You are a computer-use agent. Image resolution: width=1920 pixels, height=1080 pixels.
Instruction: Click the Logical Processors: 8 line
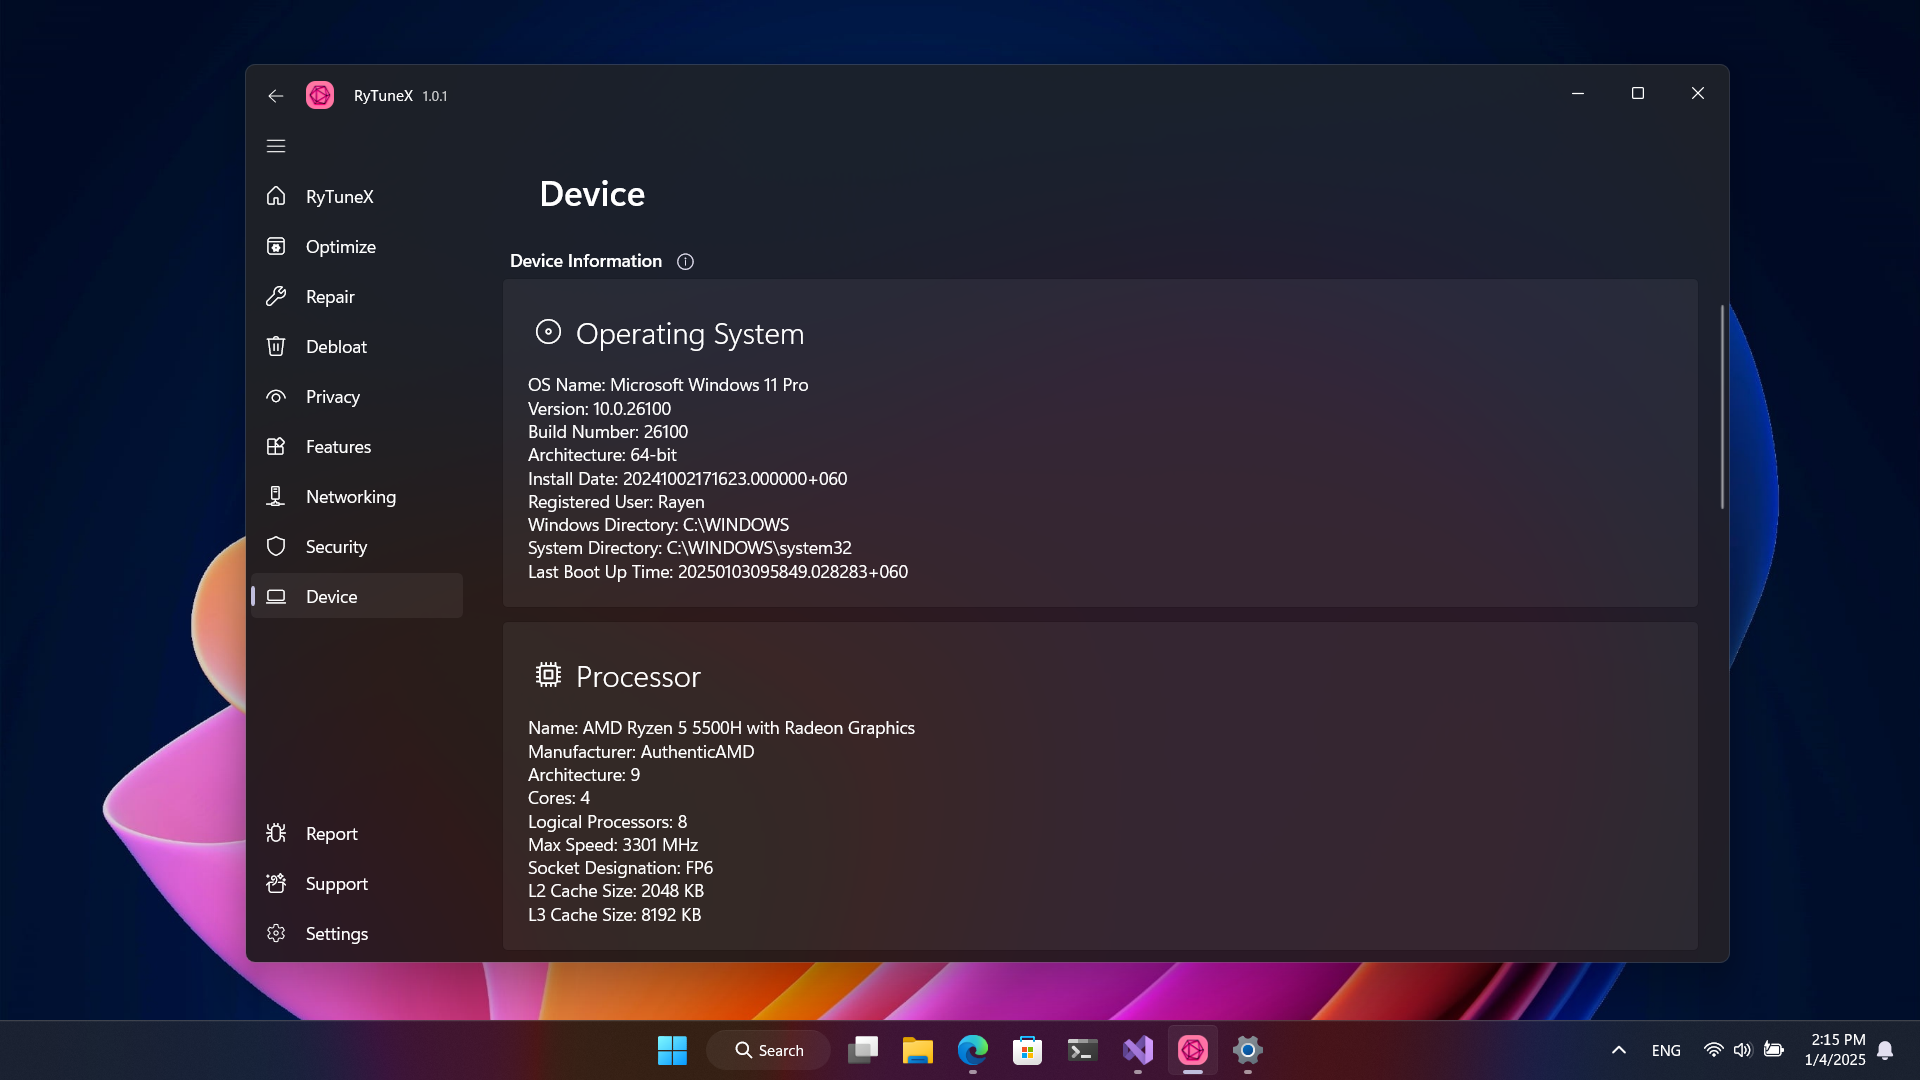(x=607, y=822)
